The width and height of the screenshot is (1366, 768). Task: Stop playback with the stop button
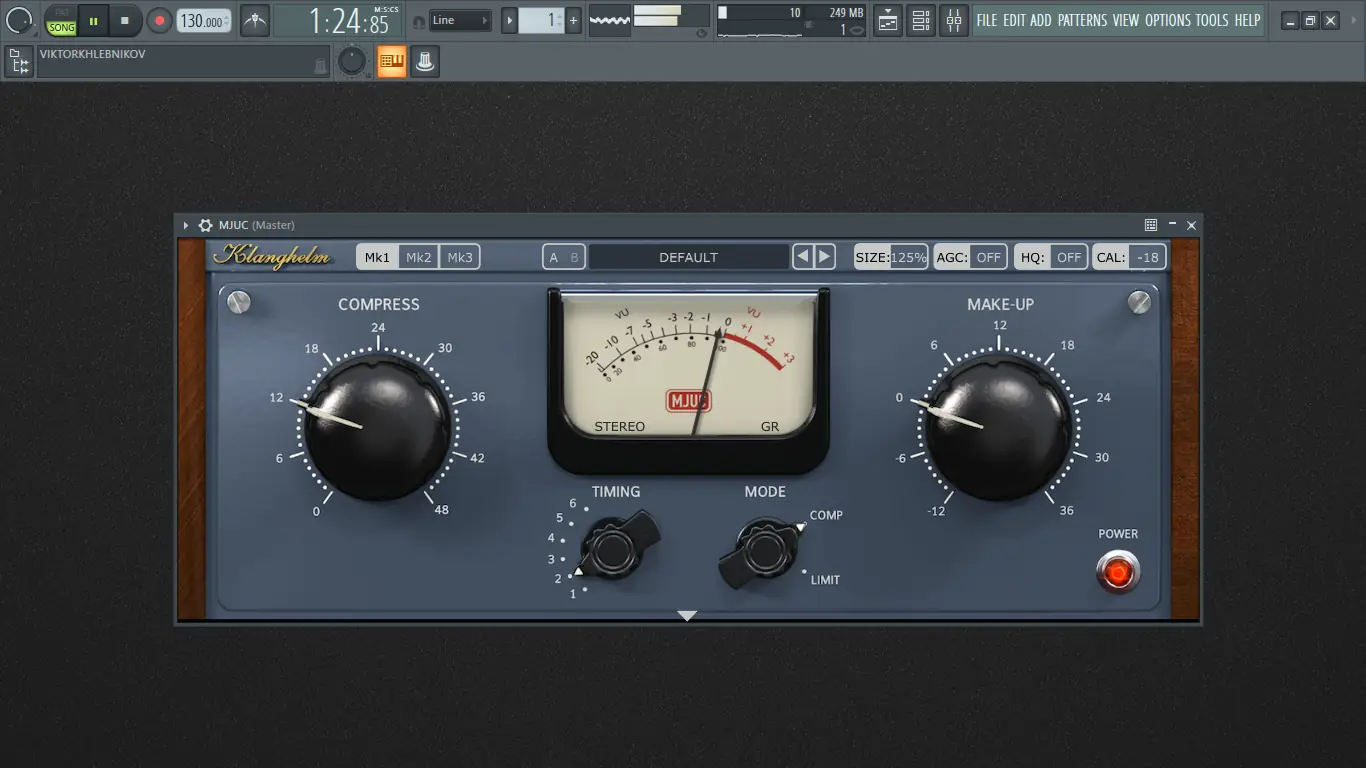coord(125,20)
